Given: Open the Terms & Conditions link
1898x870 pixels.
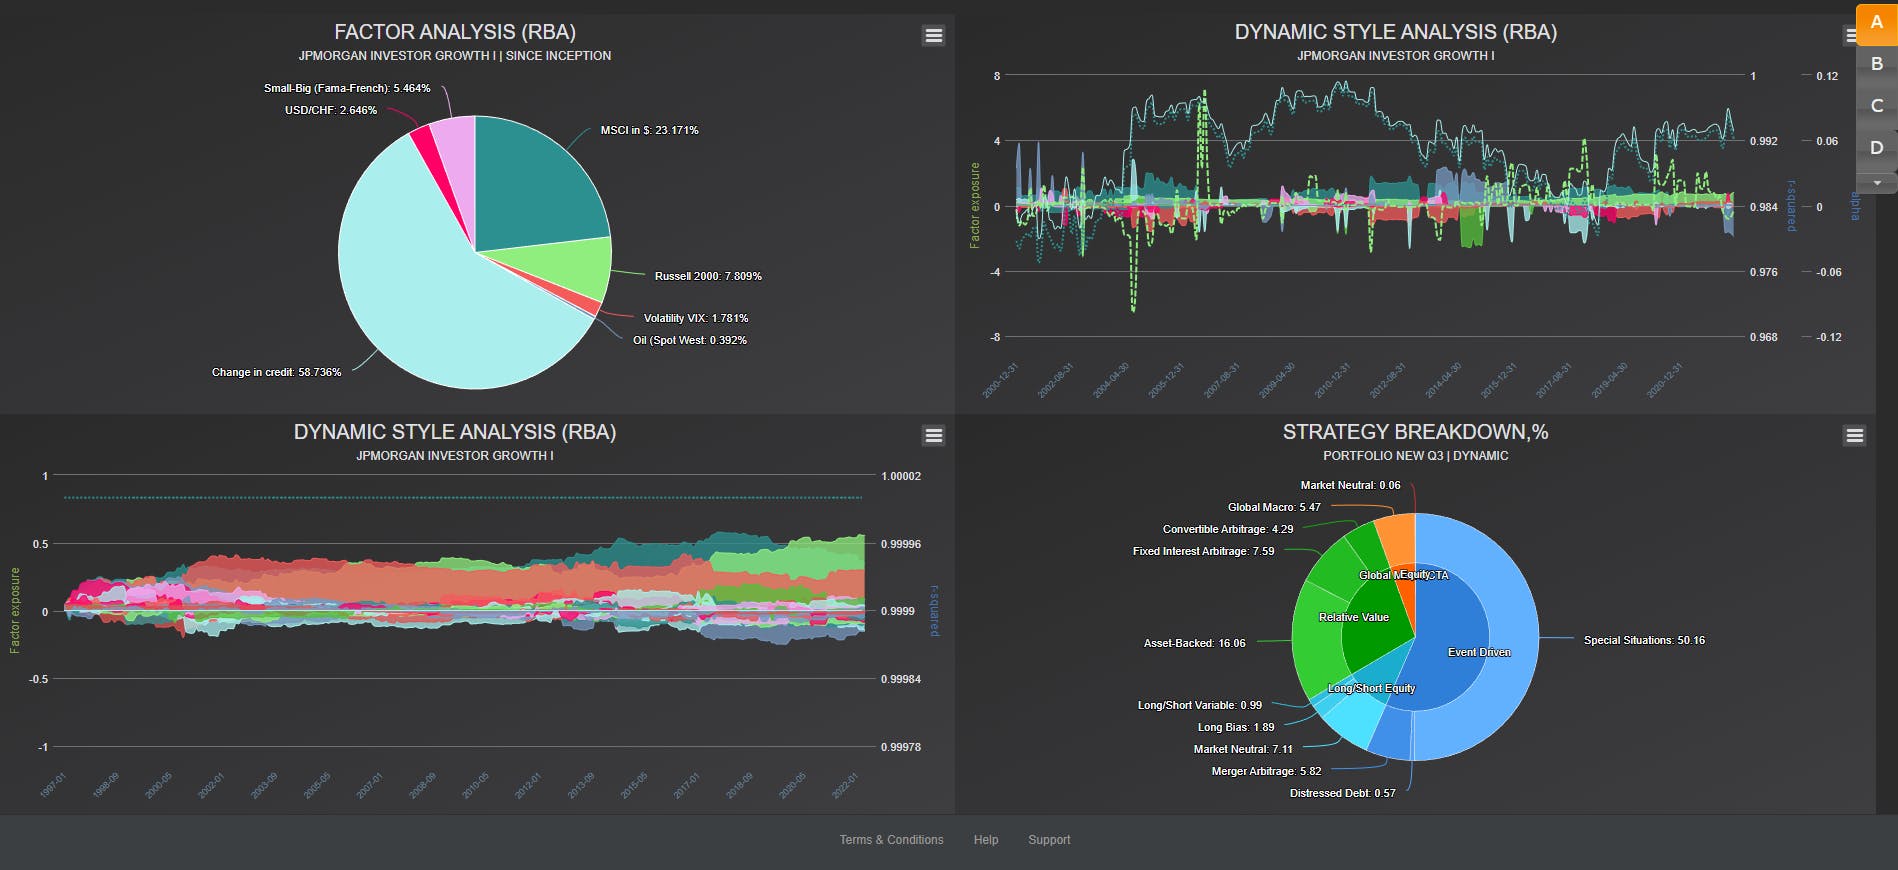Looking at the screenshot, I should pyautogui.click(x=891, y=840).
